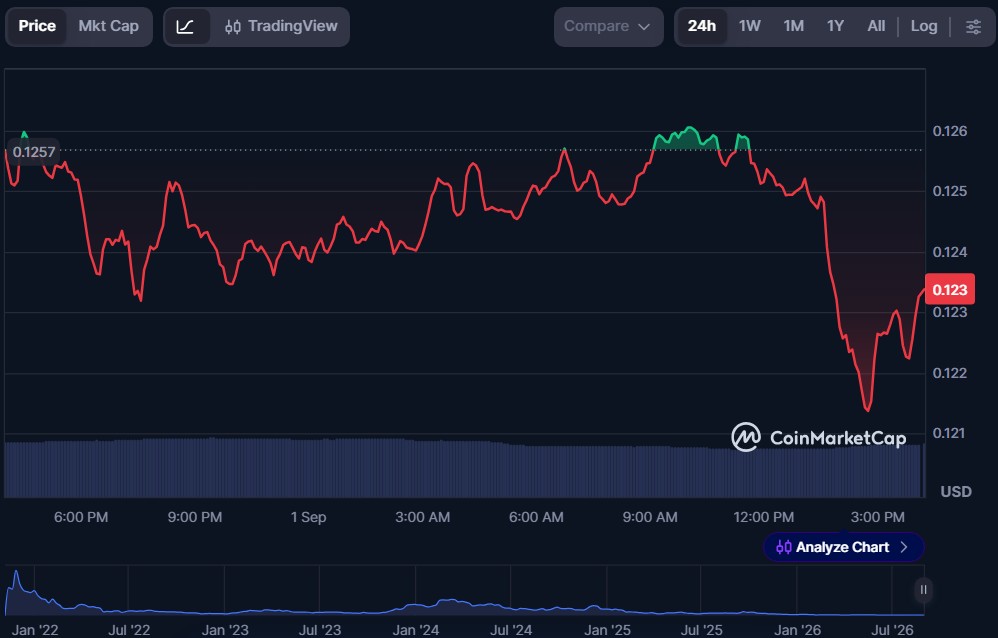Image resolution: width=998 pixels, height=638 pixels.
Task: Click the pause handle on range selector
Action: pyautogui.click(x=923, y=590)
